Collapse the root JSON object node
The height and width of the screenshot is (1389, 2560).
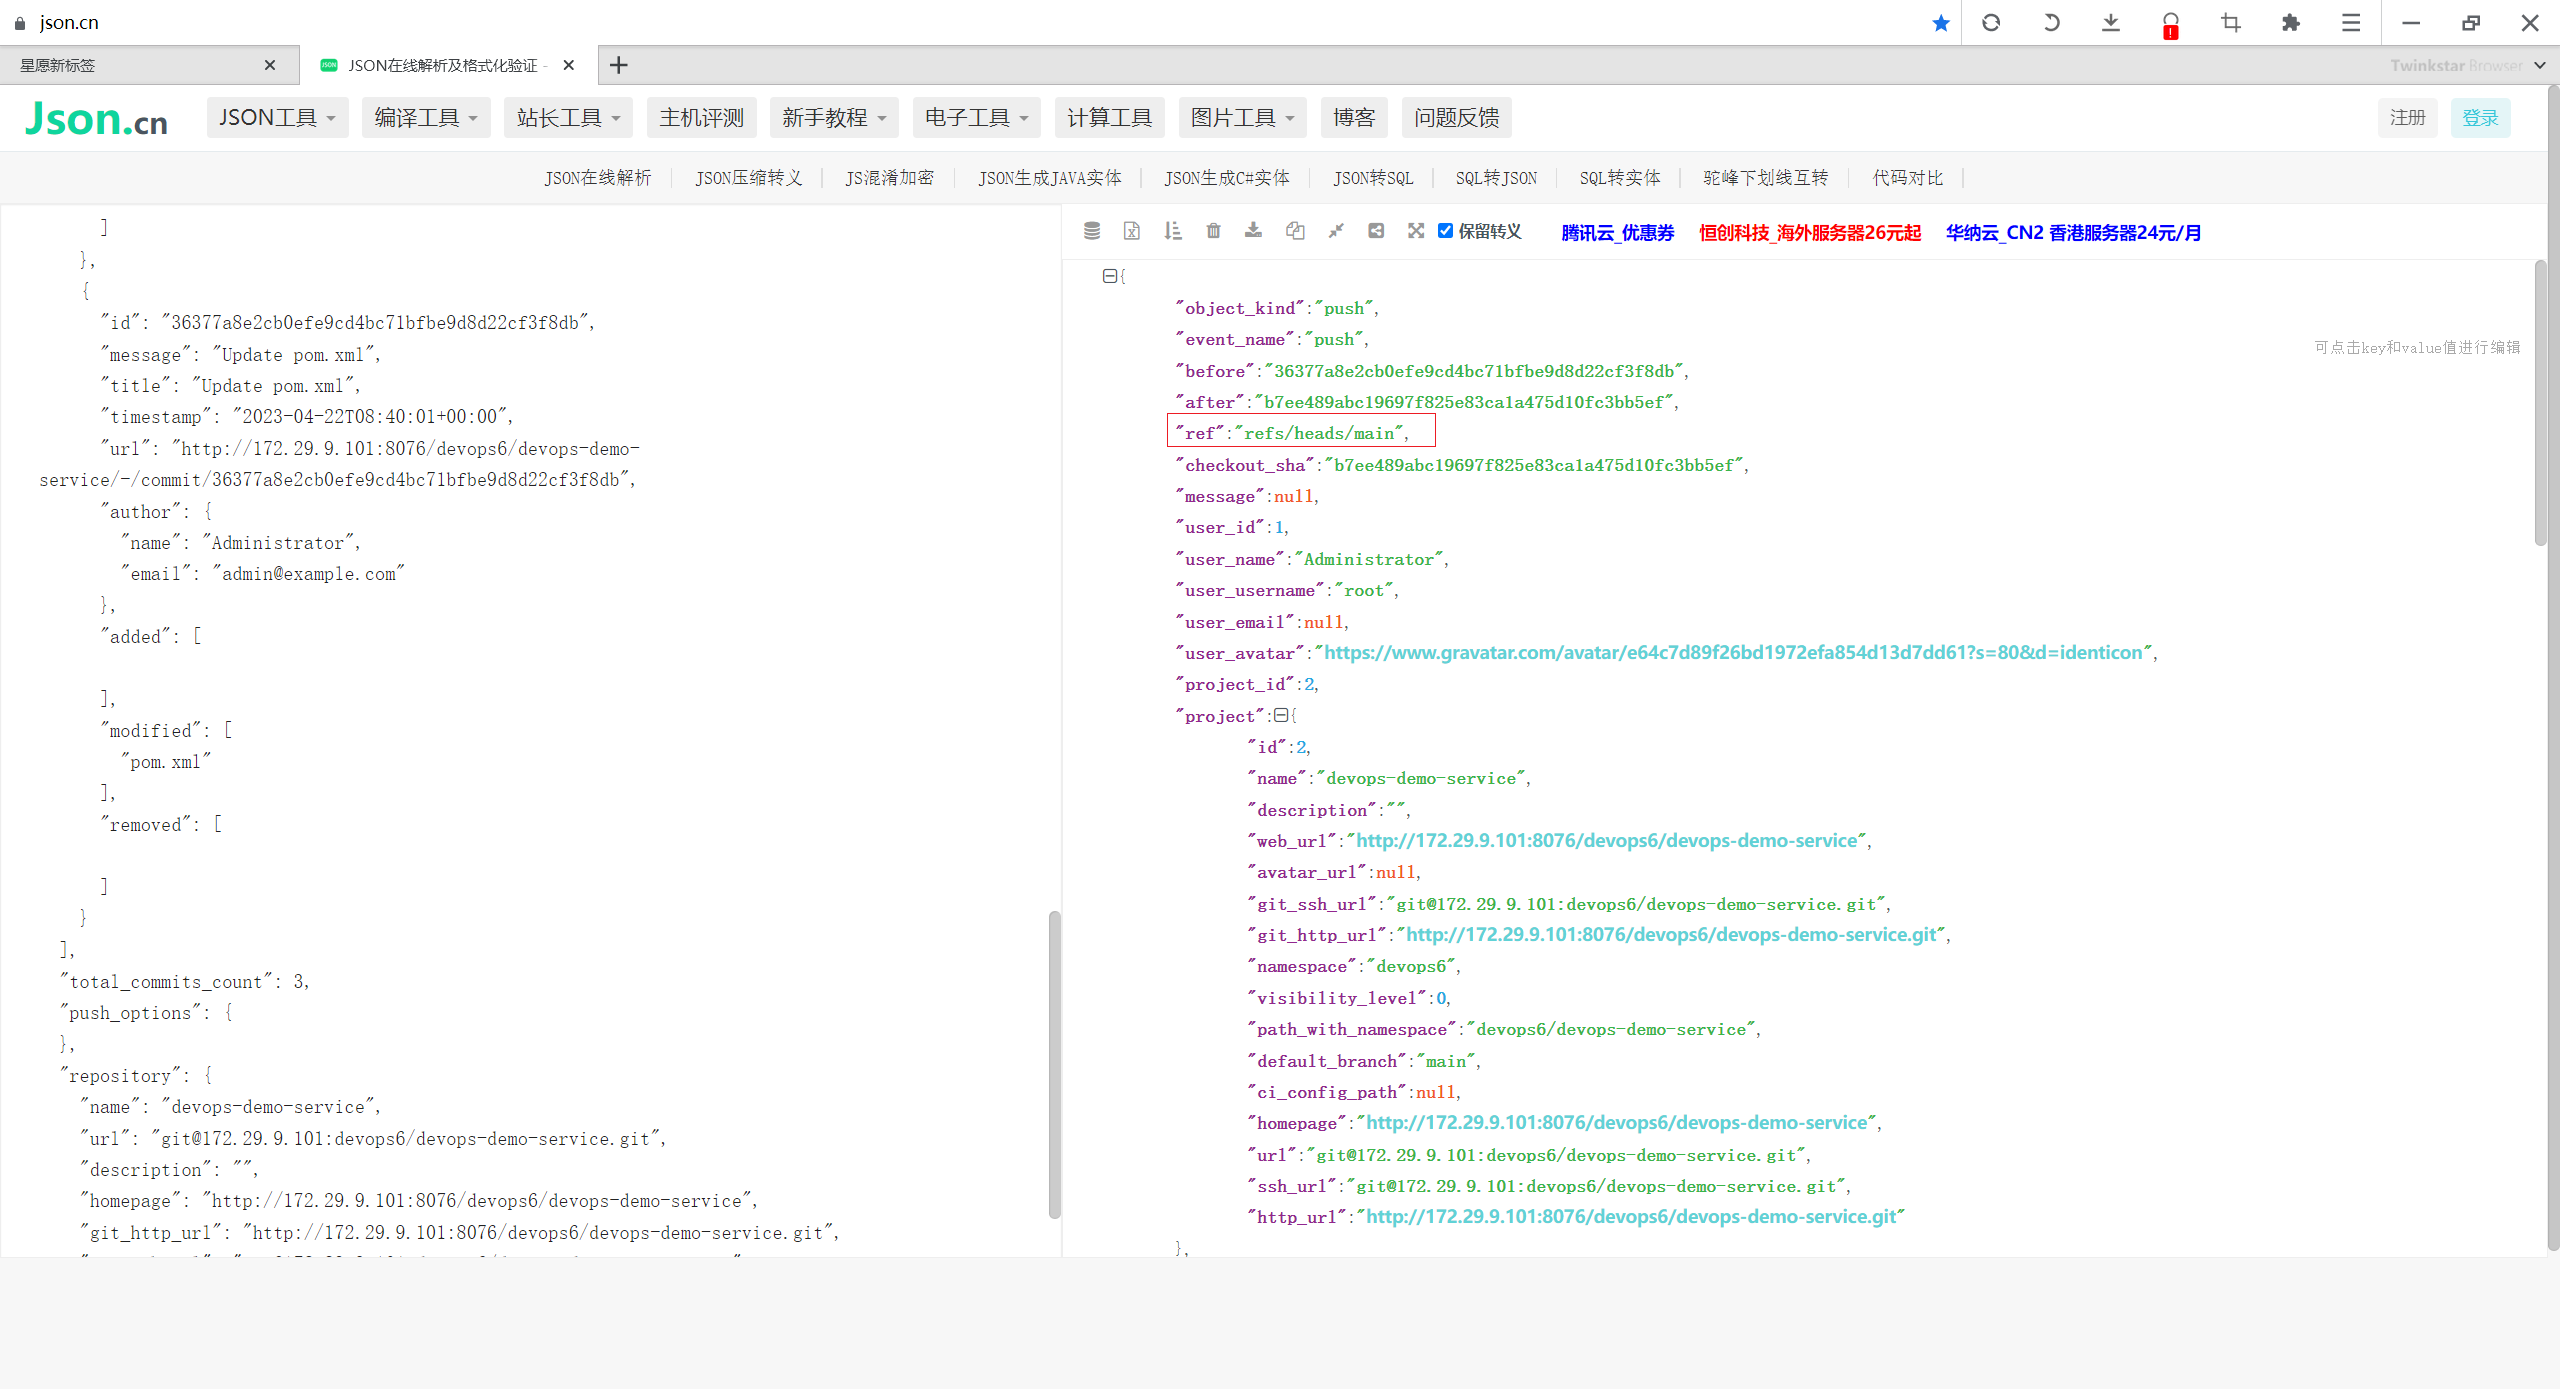(1110, 276)
